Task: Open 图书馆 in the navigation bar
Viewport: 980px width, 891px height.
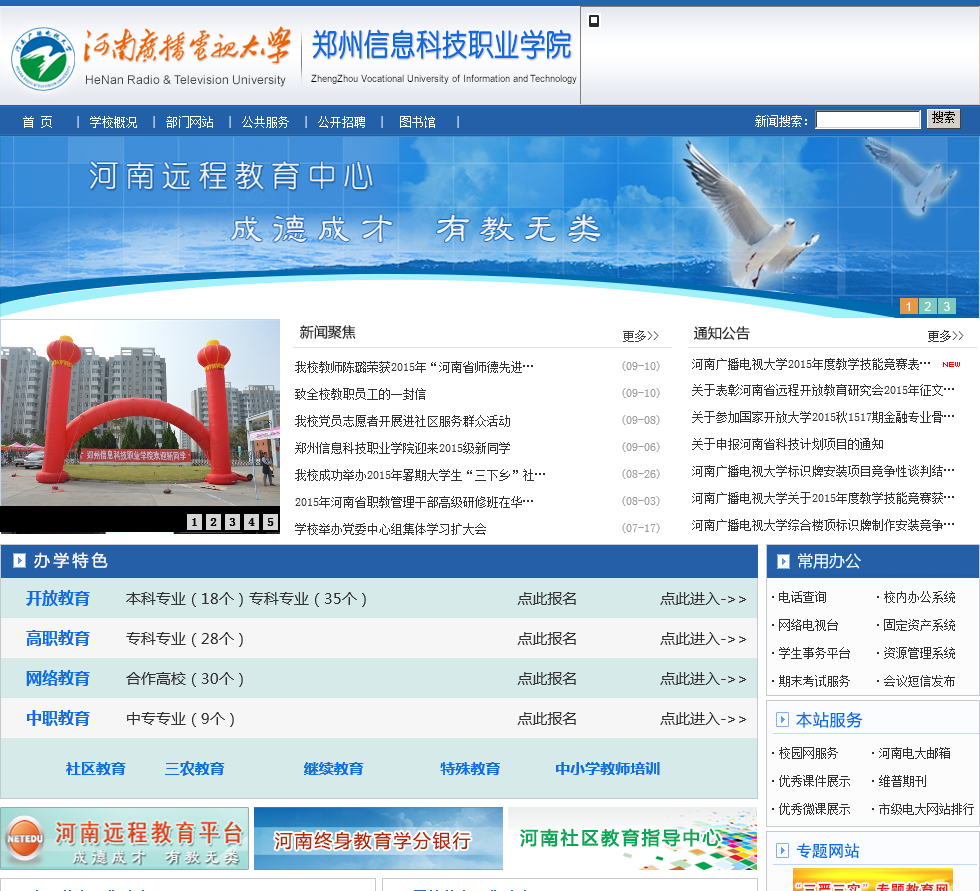Action: point(417,122)
